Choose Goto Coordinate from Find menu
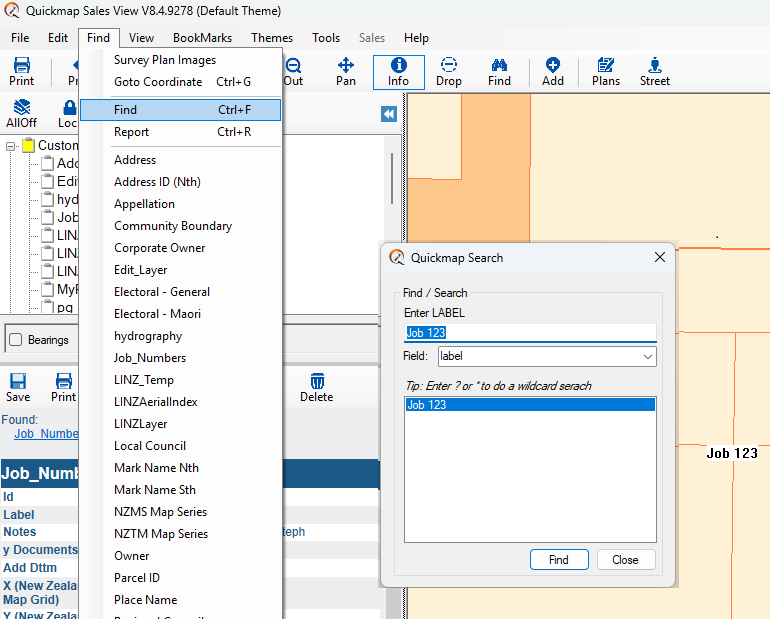Screen dimensions: 770x619 pos(158,82)
